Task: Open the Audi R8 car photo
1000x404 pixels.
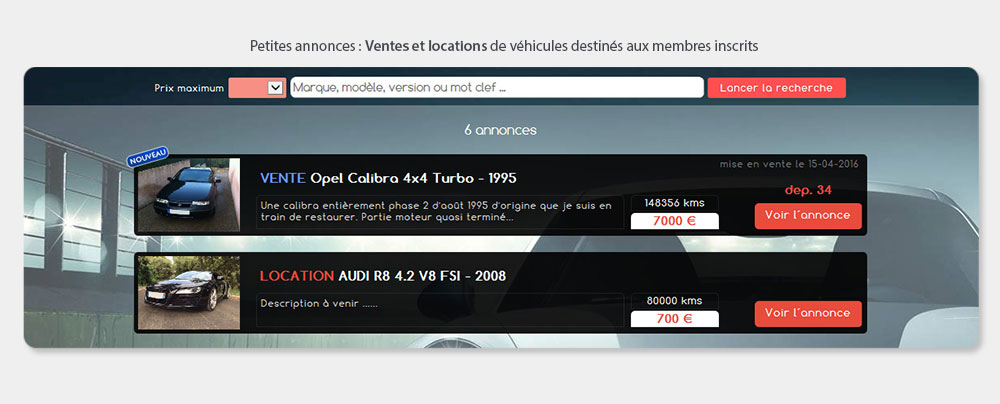Action: 189,293
